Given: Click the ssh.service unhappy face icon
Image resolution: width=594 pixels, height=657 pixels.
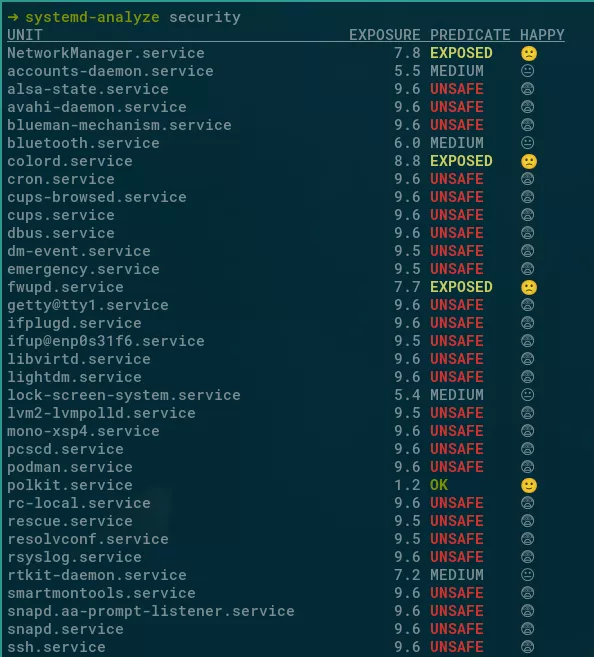Looking at the screenshot, I should [527, 647].
